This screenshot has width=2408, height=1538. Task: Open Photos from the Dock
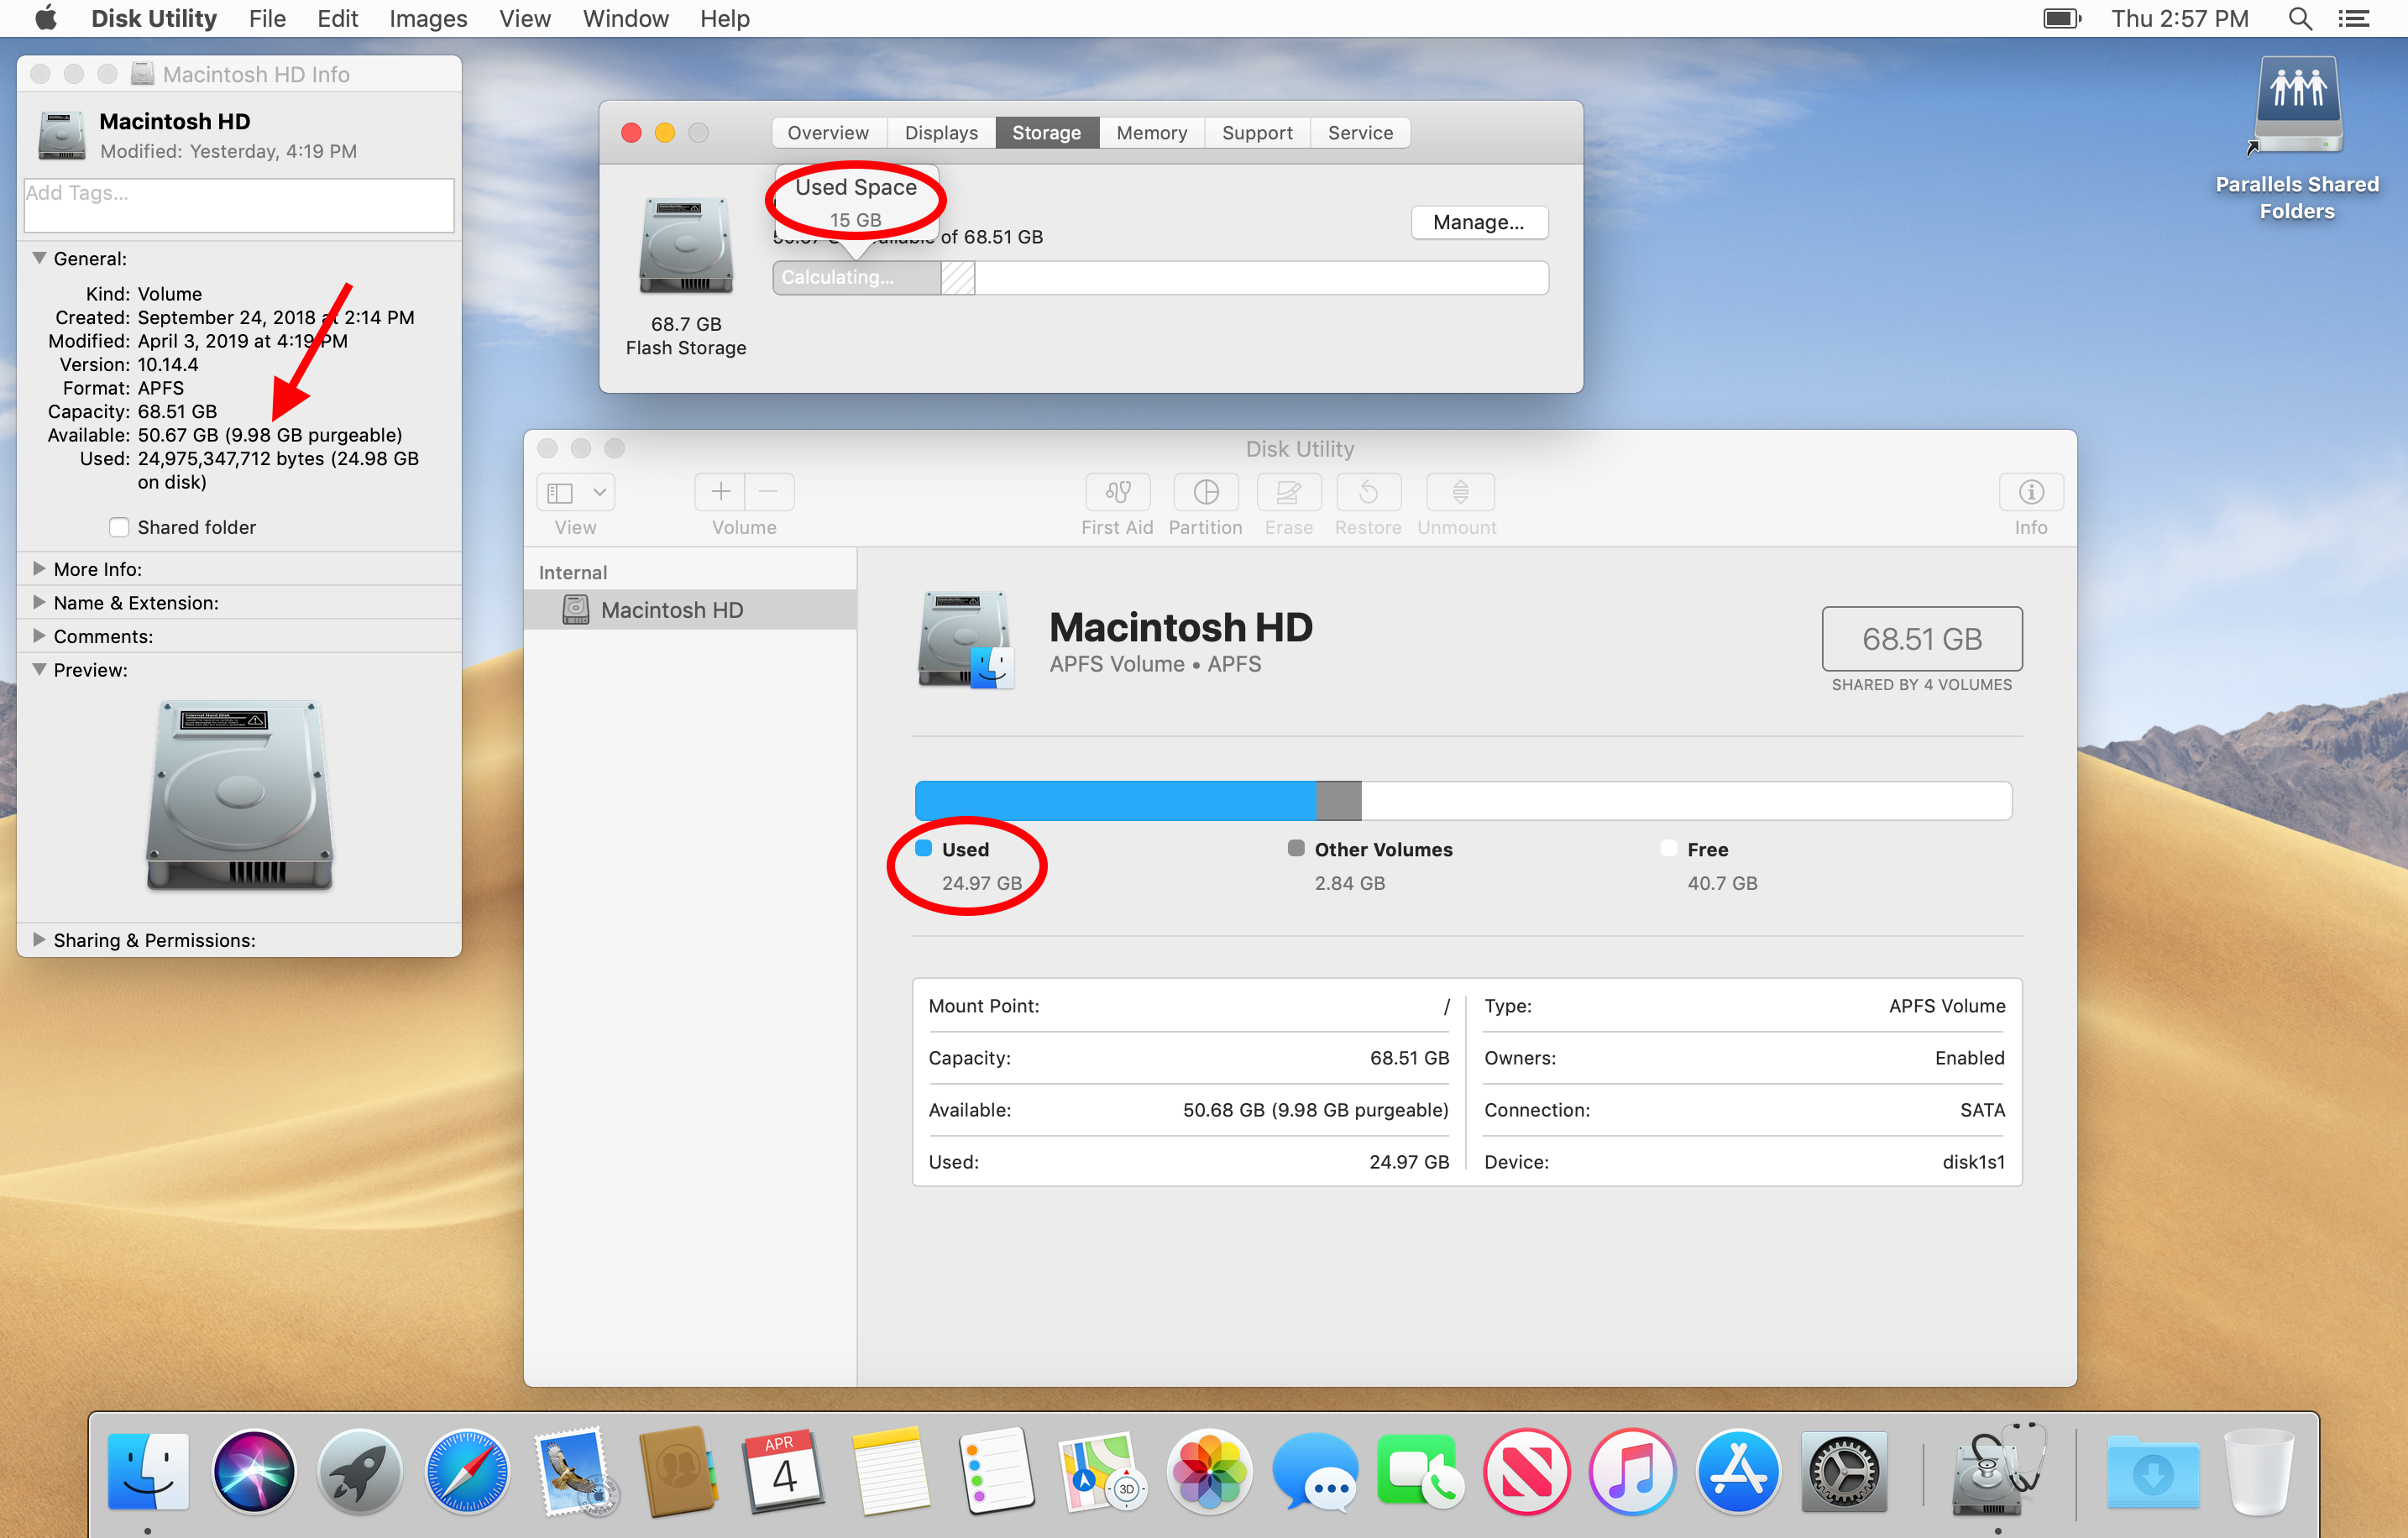1209,1471
